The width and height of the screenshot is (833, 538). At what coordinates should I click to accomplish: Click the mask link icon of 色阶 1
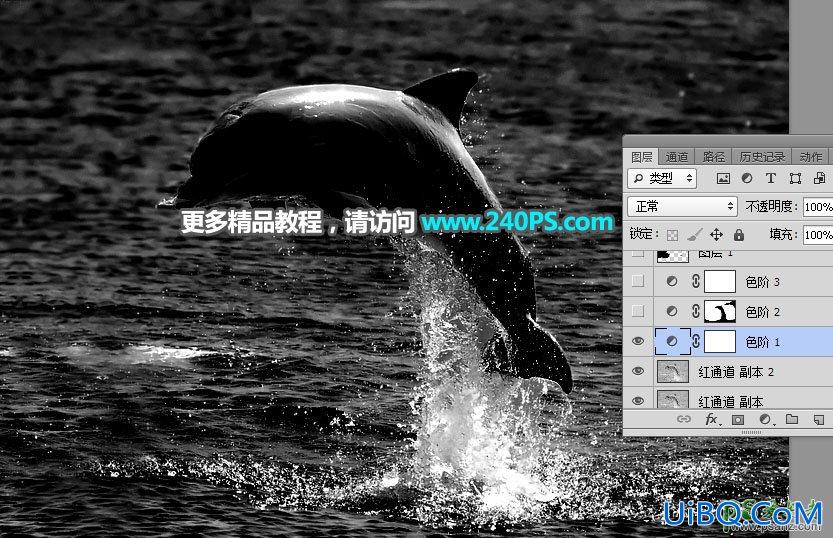tap(696, 341)
